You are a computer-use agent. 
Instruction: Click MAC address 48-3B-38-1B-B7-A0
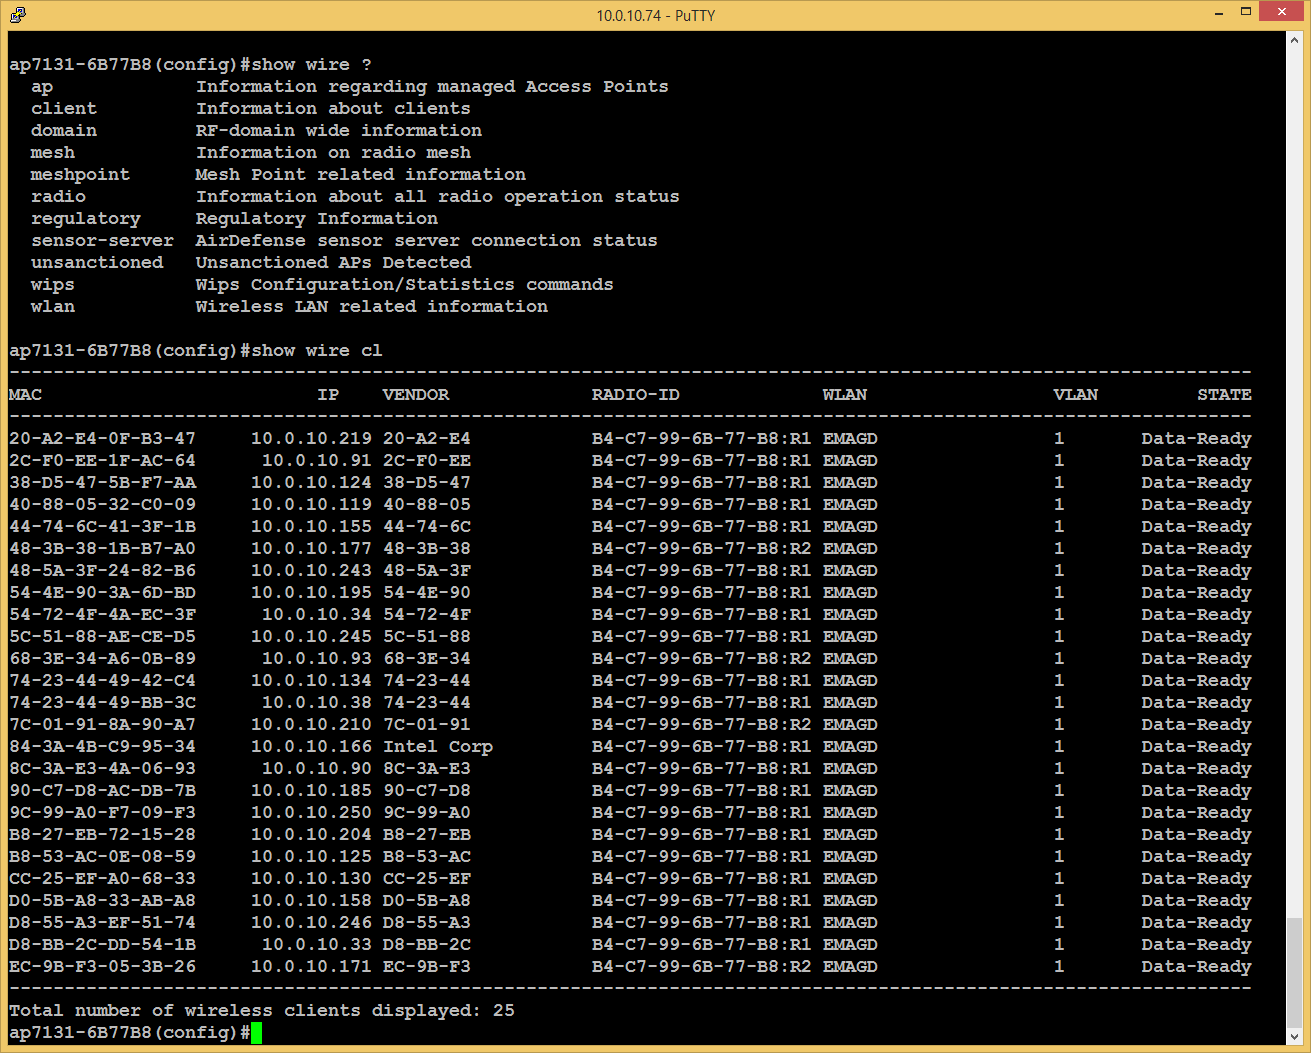tap(102, 549)
